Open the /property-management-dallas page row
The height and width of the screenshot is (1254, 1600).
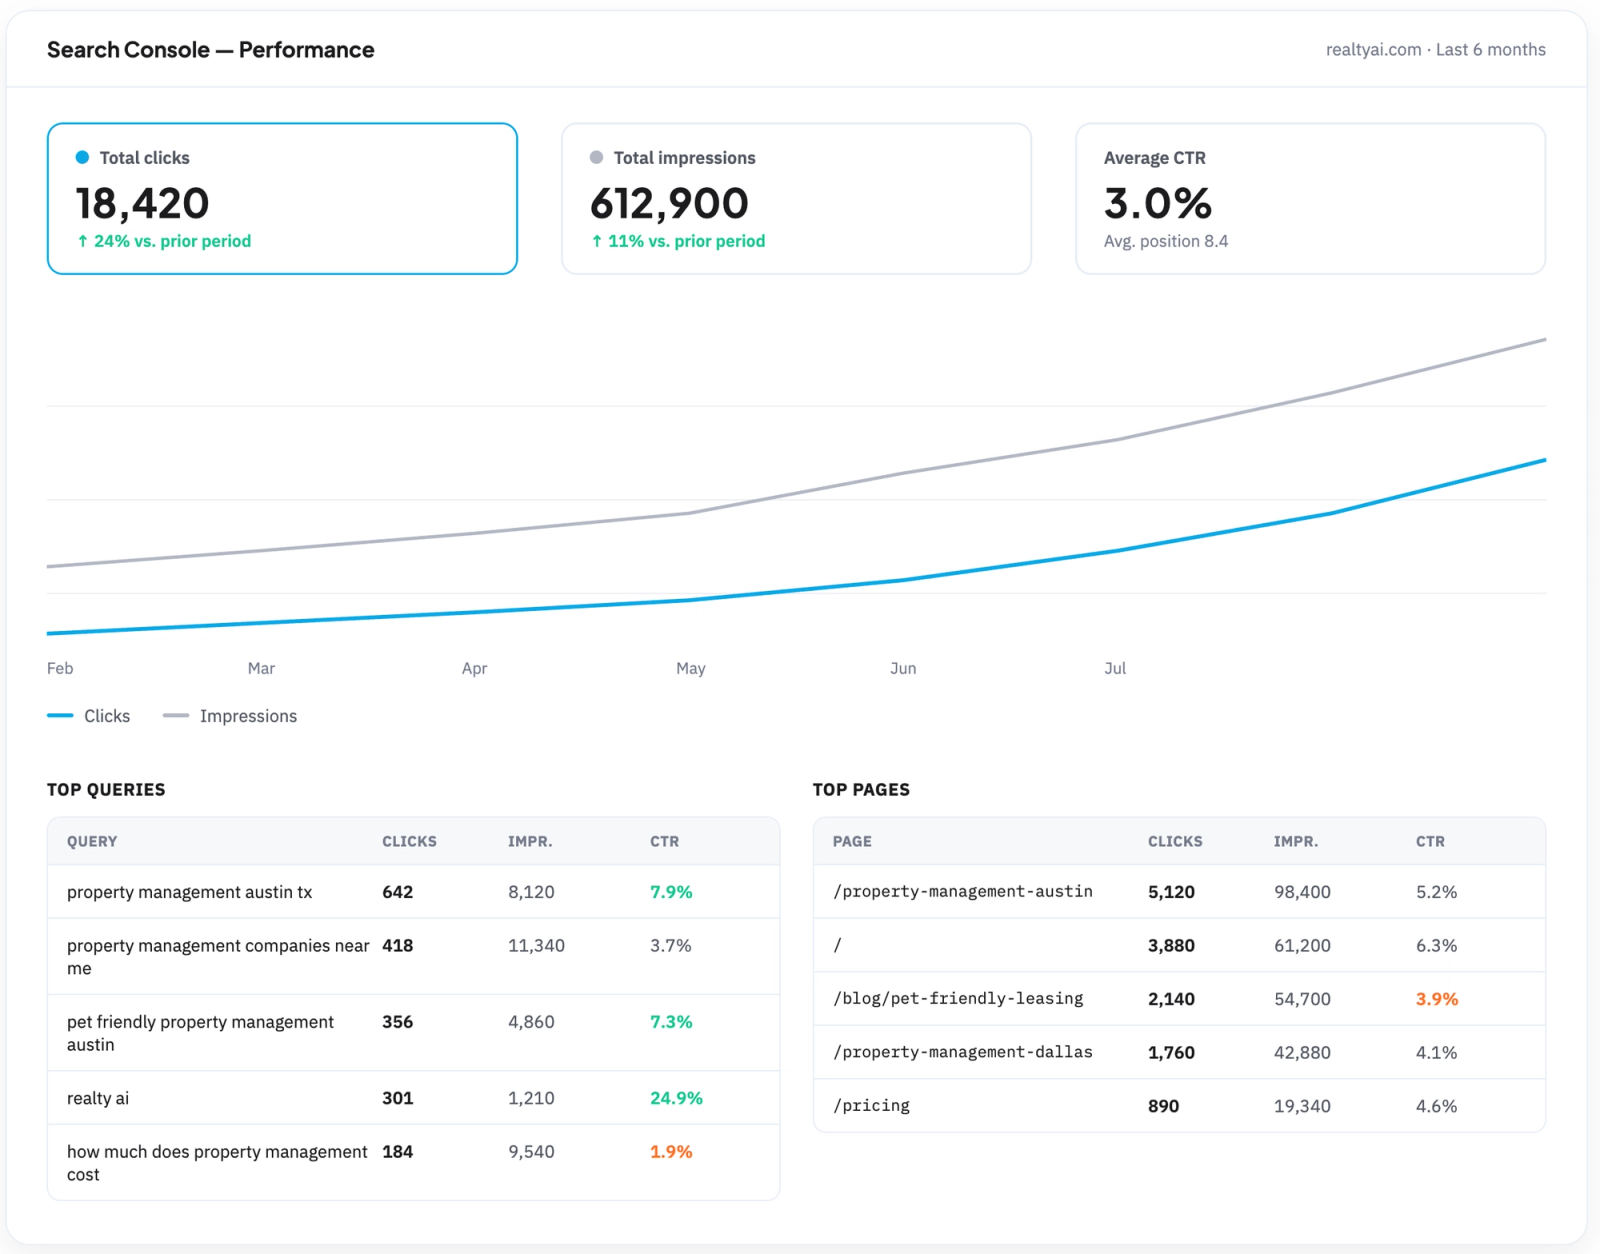click(1179, 1052)
